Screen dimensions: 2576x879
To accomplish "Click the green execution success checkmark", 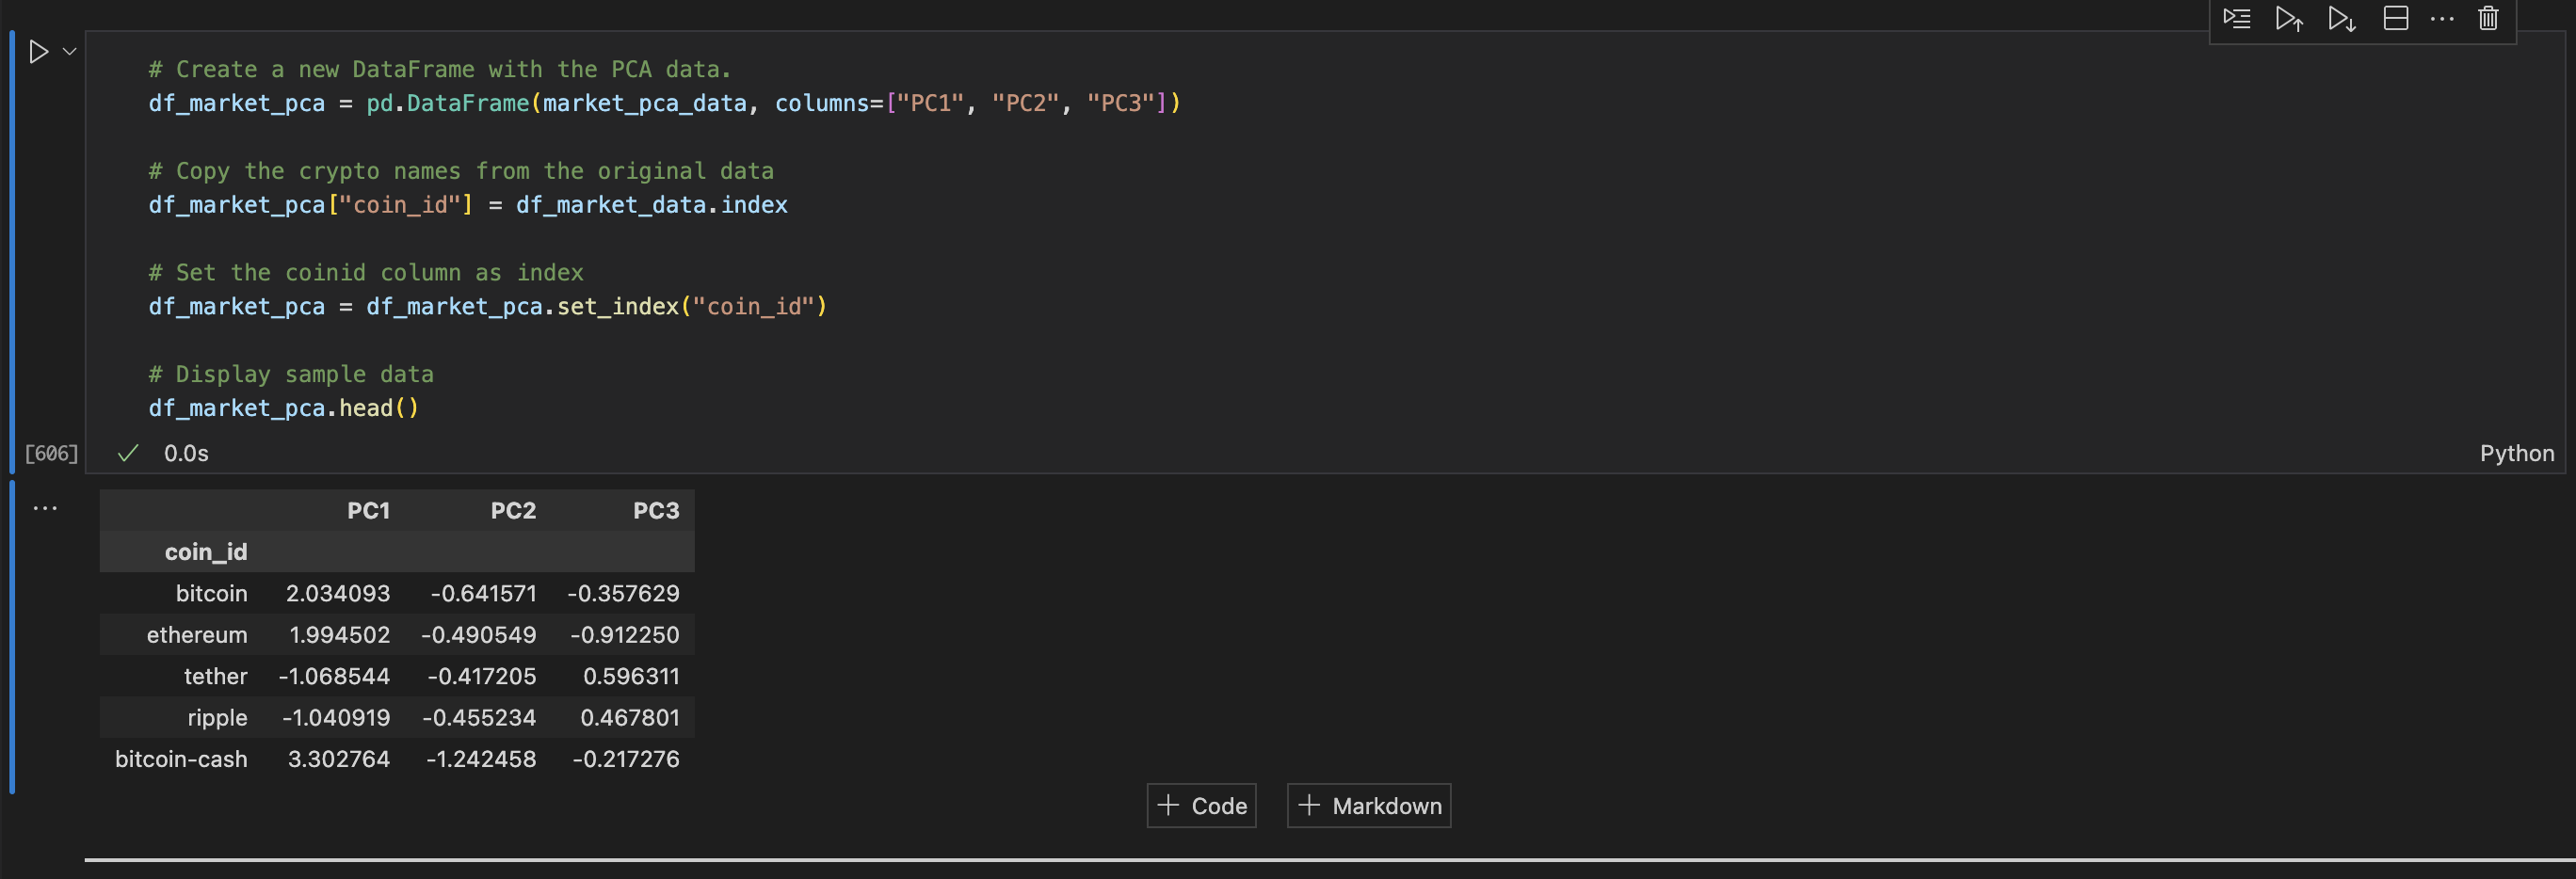I will pyautogui.click(x=127, y=453).
